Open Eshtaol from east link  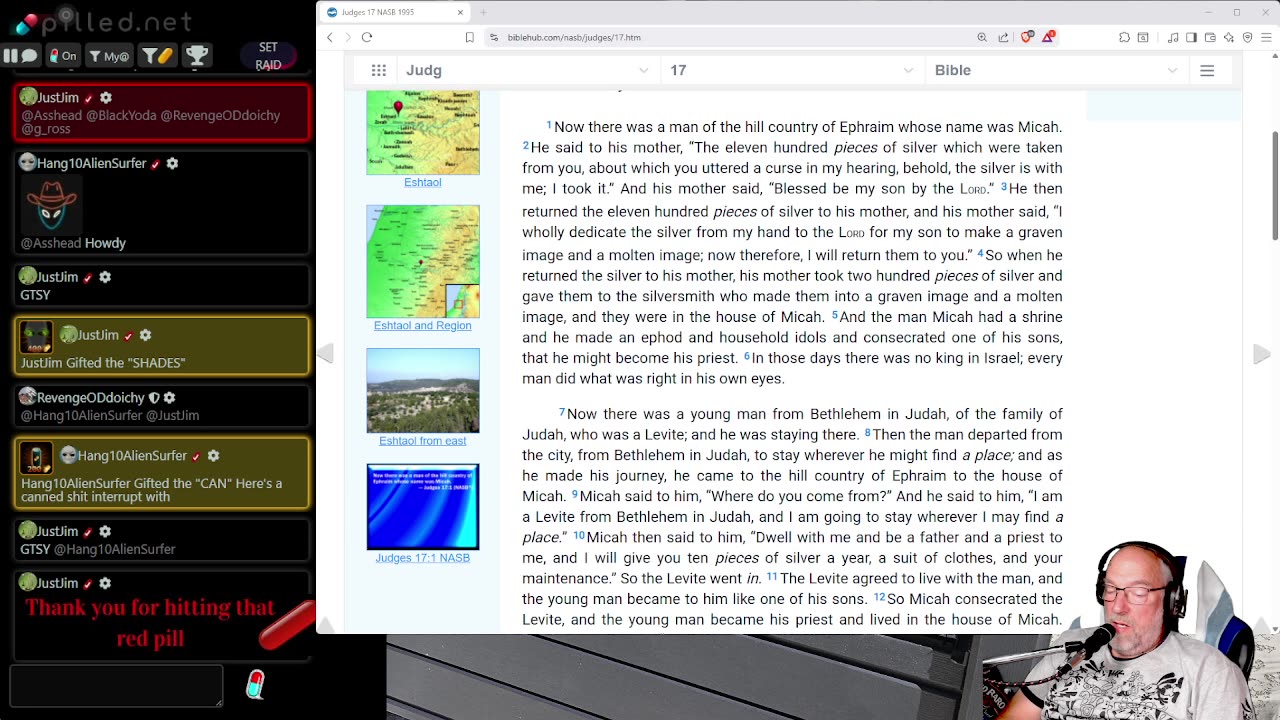click(422, 440)
